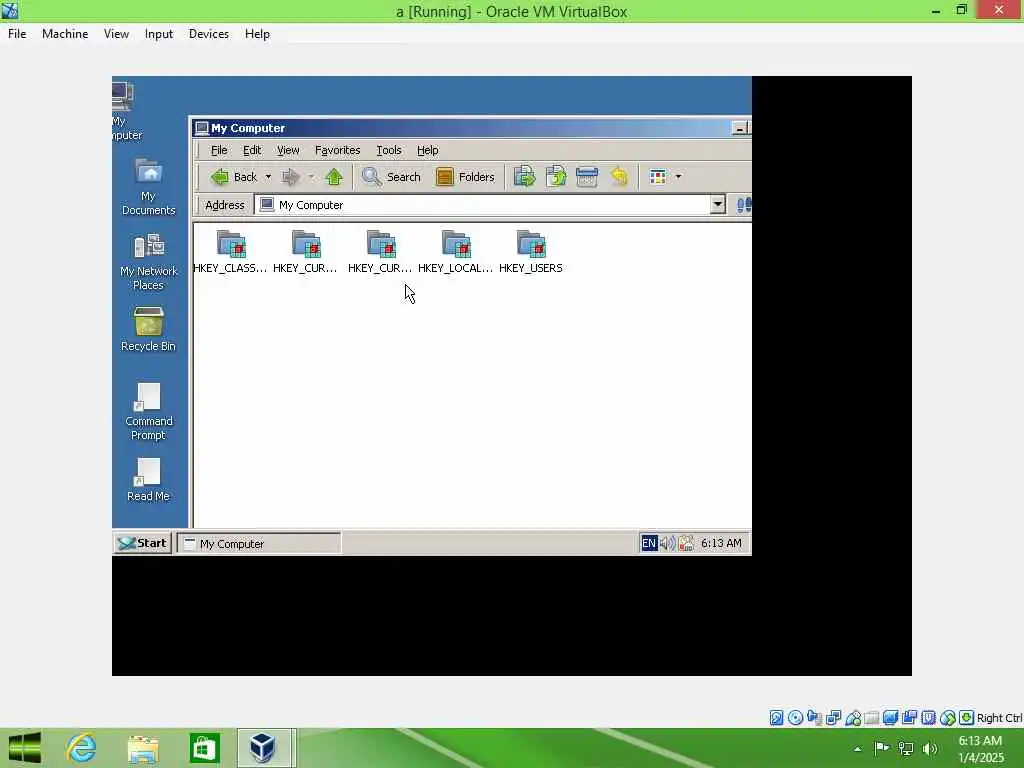Click the Copy To toolbar icon
The image size is (1024, 768).
(556, 176)
